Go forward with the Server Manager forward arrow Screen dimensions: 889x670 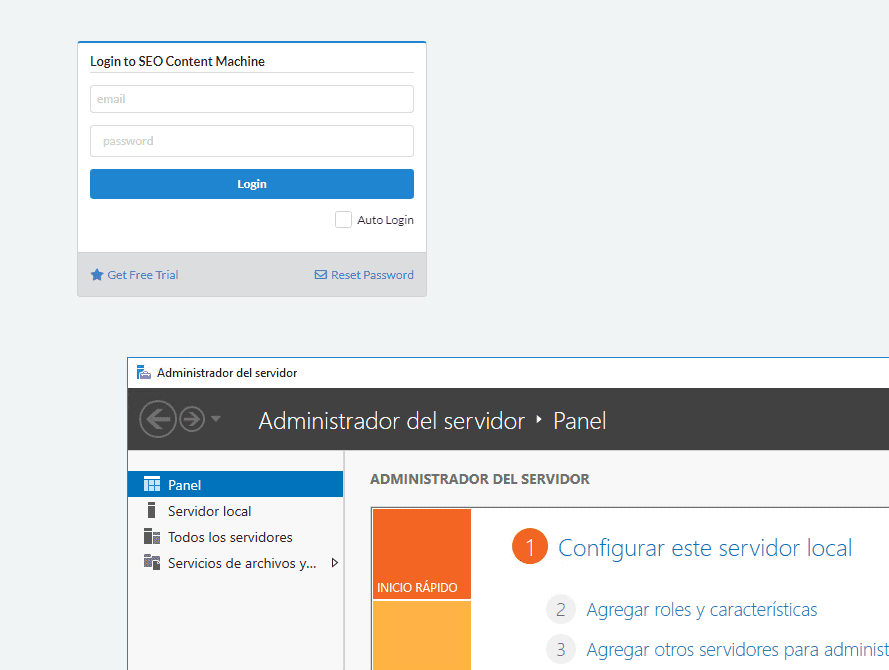click(x=192, y=419)
